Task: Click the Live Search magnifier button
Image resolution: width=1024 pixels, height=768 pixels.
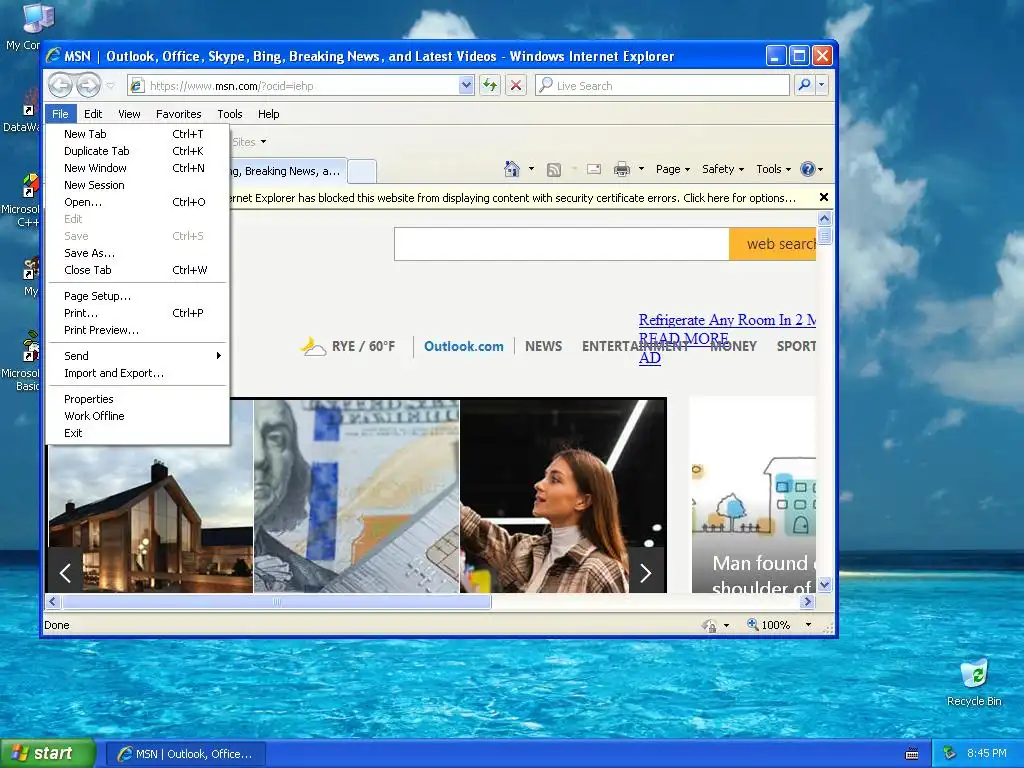Action: click(x=805, y=85)
